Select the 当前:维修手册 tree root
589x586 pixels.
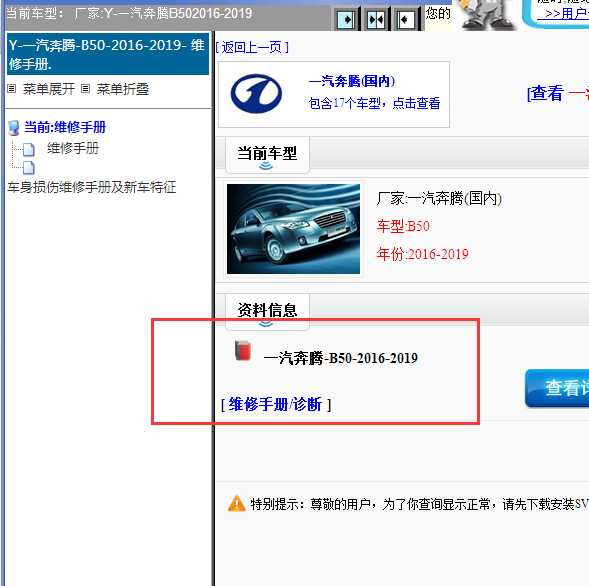tap(65, 127)
